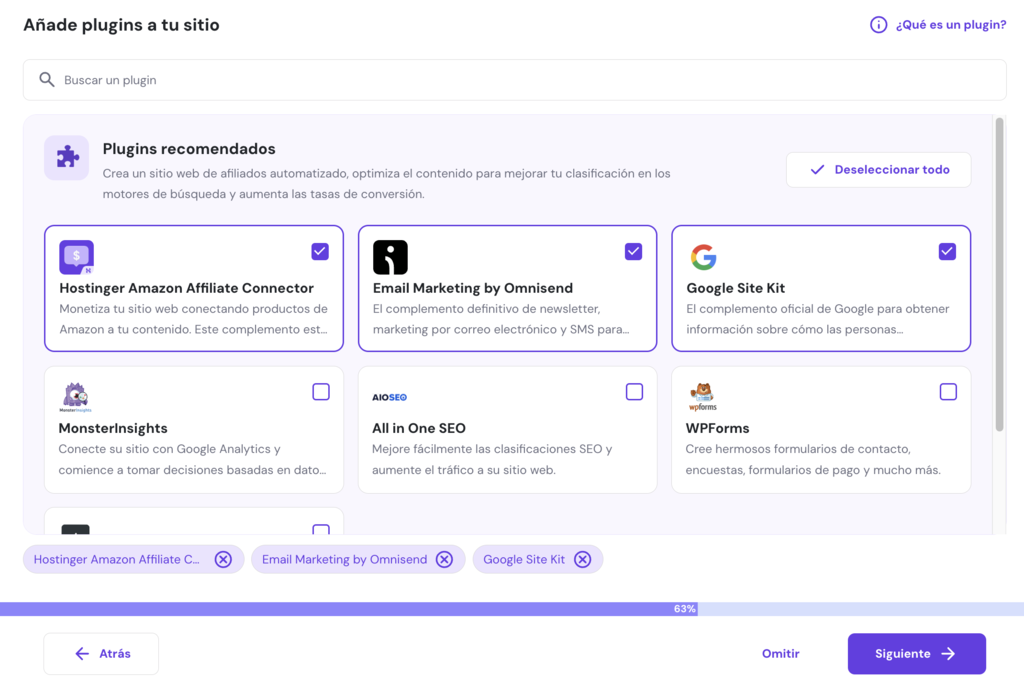Click the Plugins recomendados heading

click(189, 149)
